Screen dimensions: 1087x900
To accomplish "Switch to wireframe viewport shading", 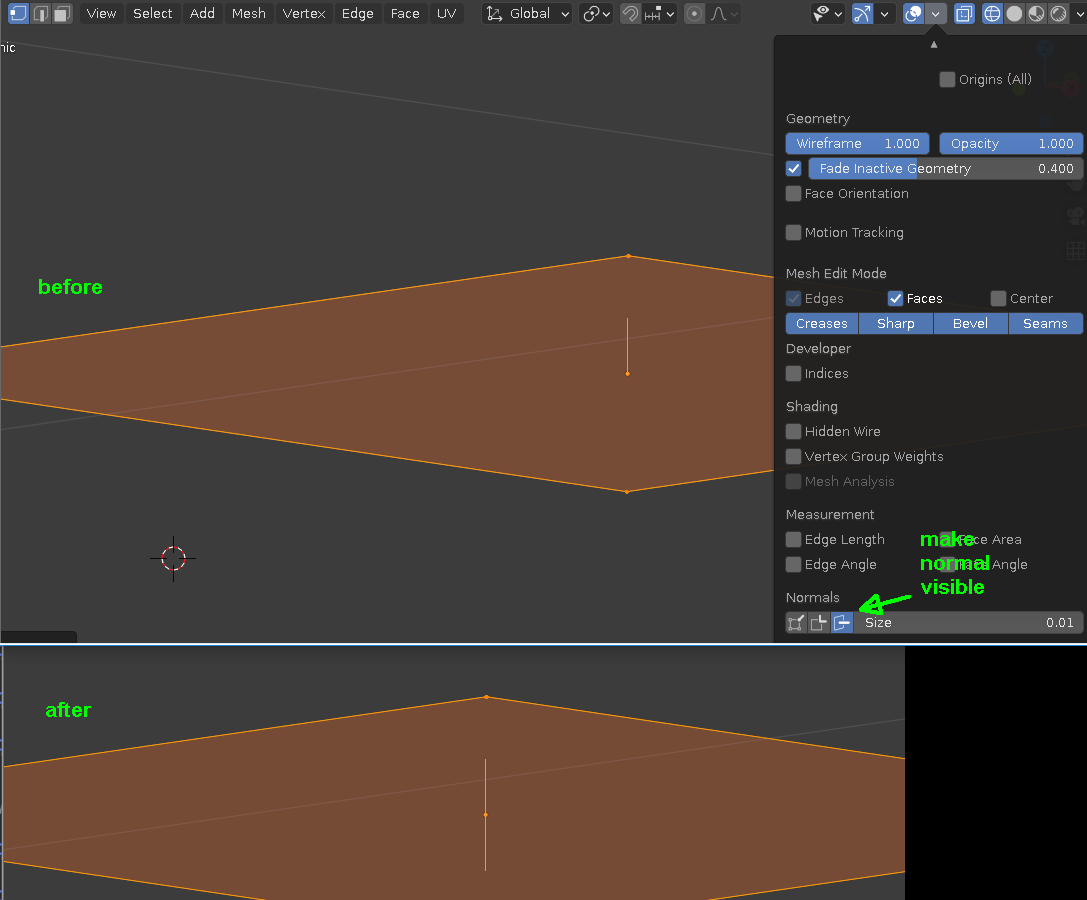I will (x=992, y=13).
